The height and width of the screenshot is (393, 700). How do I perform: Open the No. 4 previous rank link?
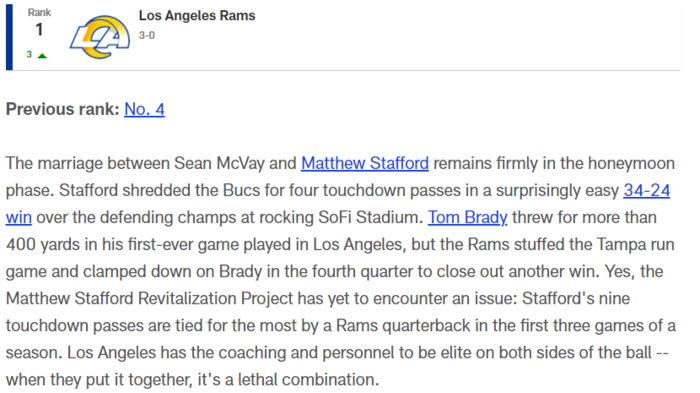pyautogui.click(x=144, y=109)
